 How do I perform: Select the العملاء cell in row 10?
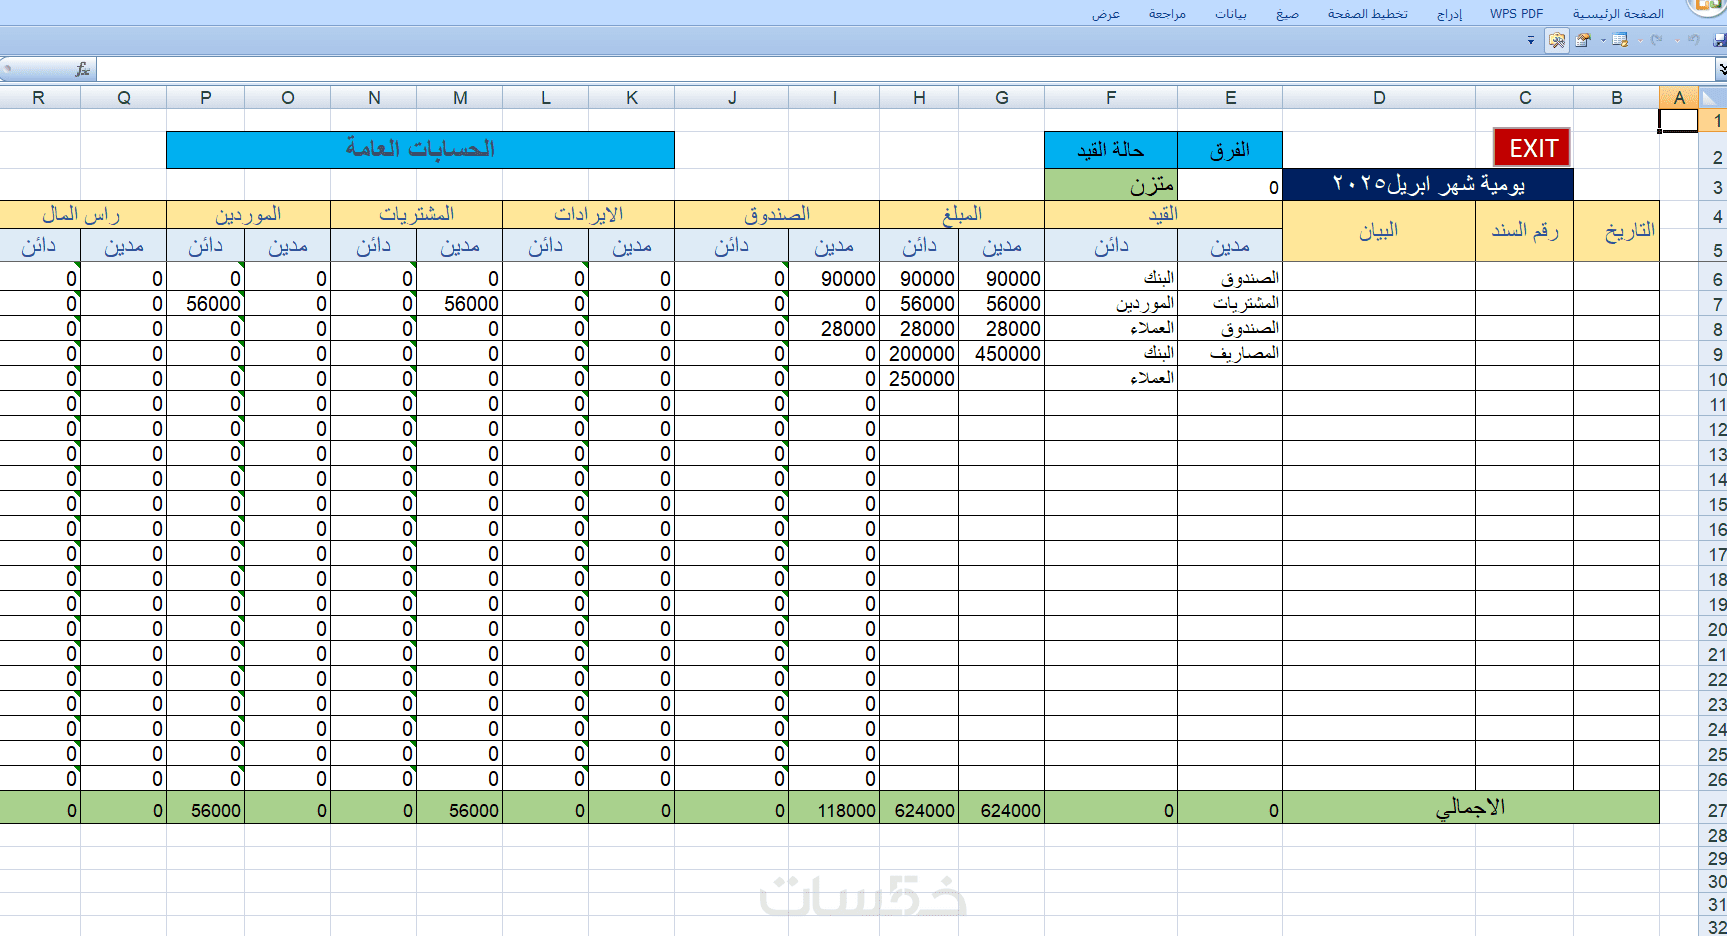coord(1111,378)
